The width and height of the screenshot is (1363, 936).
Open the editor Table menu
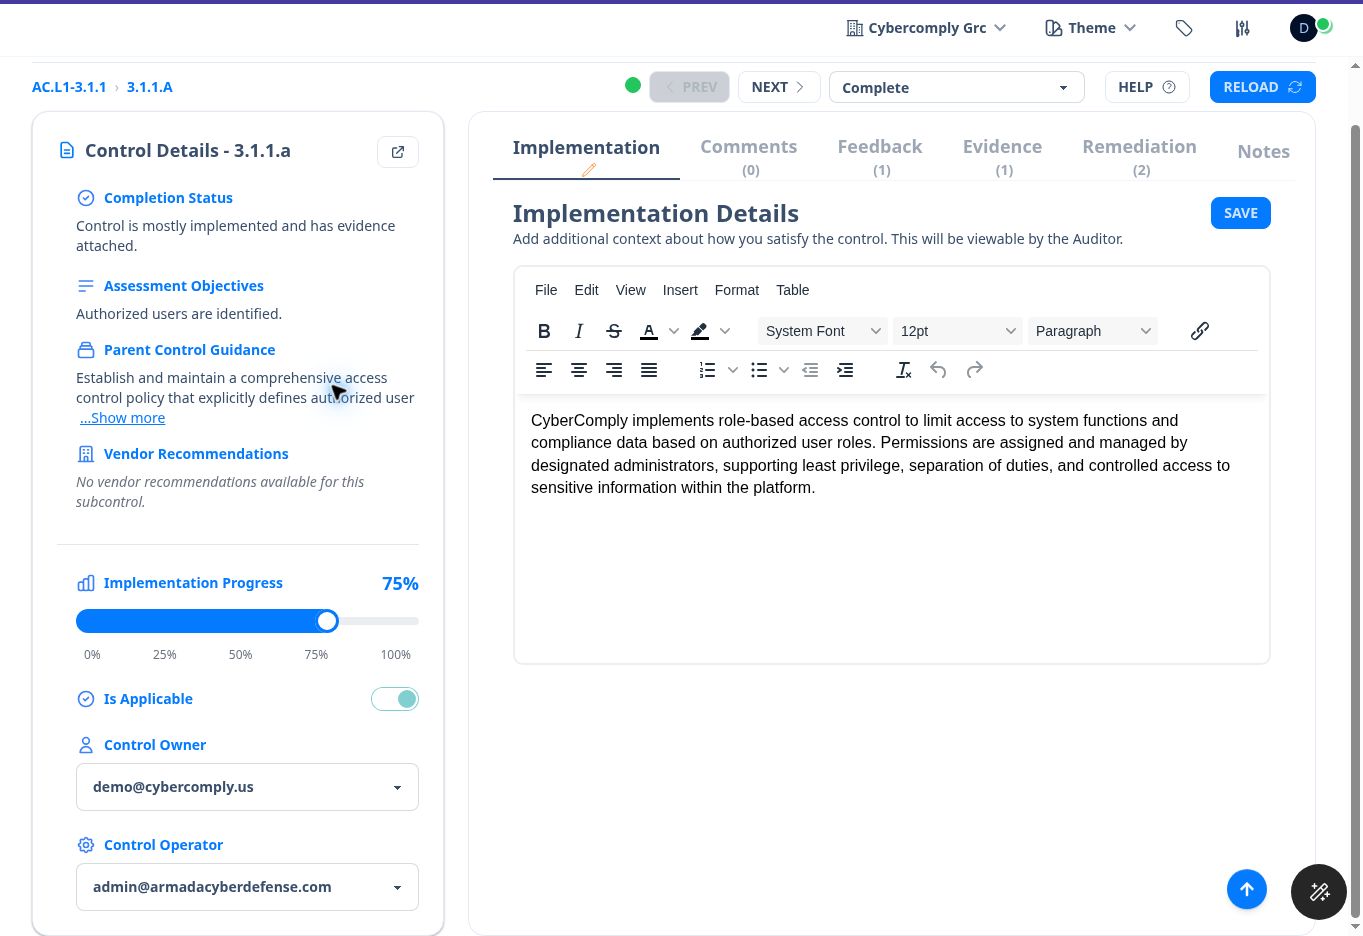coord(793,290)
